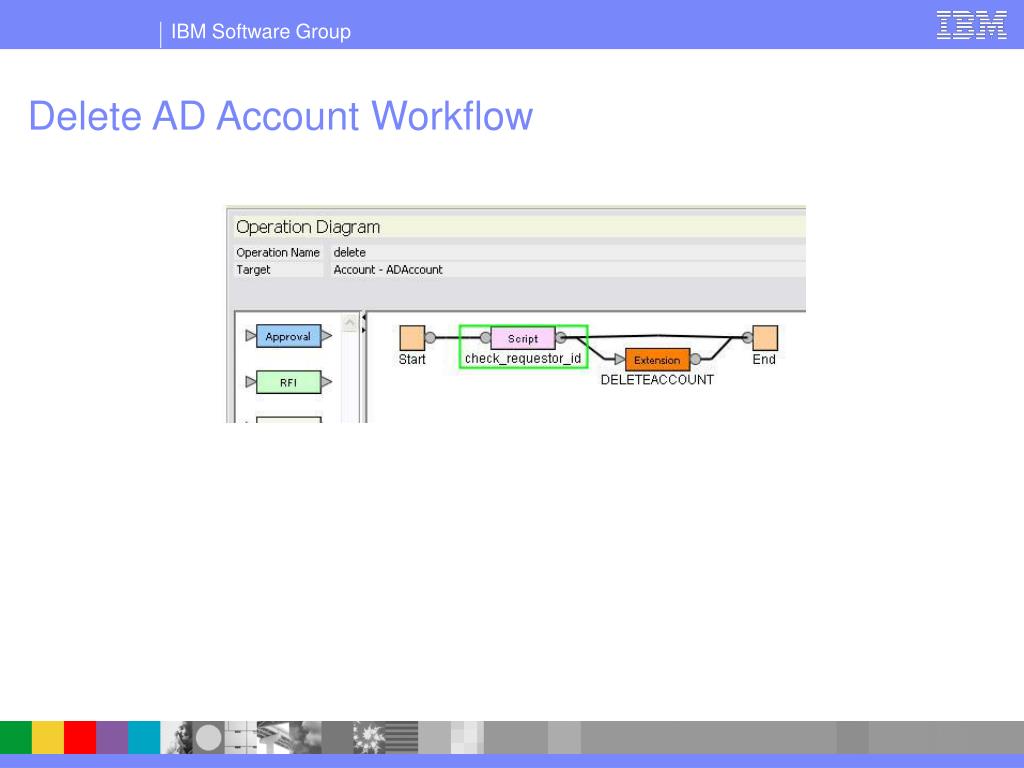
Task: Select the Script node check_requestor_id
Action: [x=522, y=338]
